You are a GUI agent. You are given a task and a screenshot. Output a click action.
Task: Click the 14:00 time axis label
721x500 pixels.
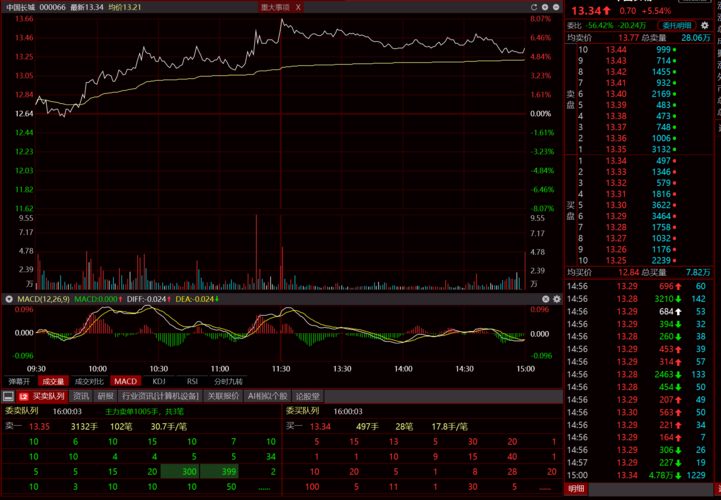[x=403, y=369]
